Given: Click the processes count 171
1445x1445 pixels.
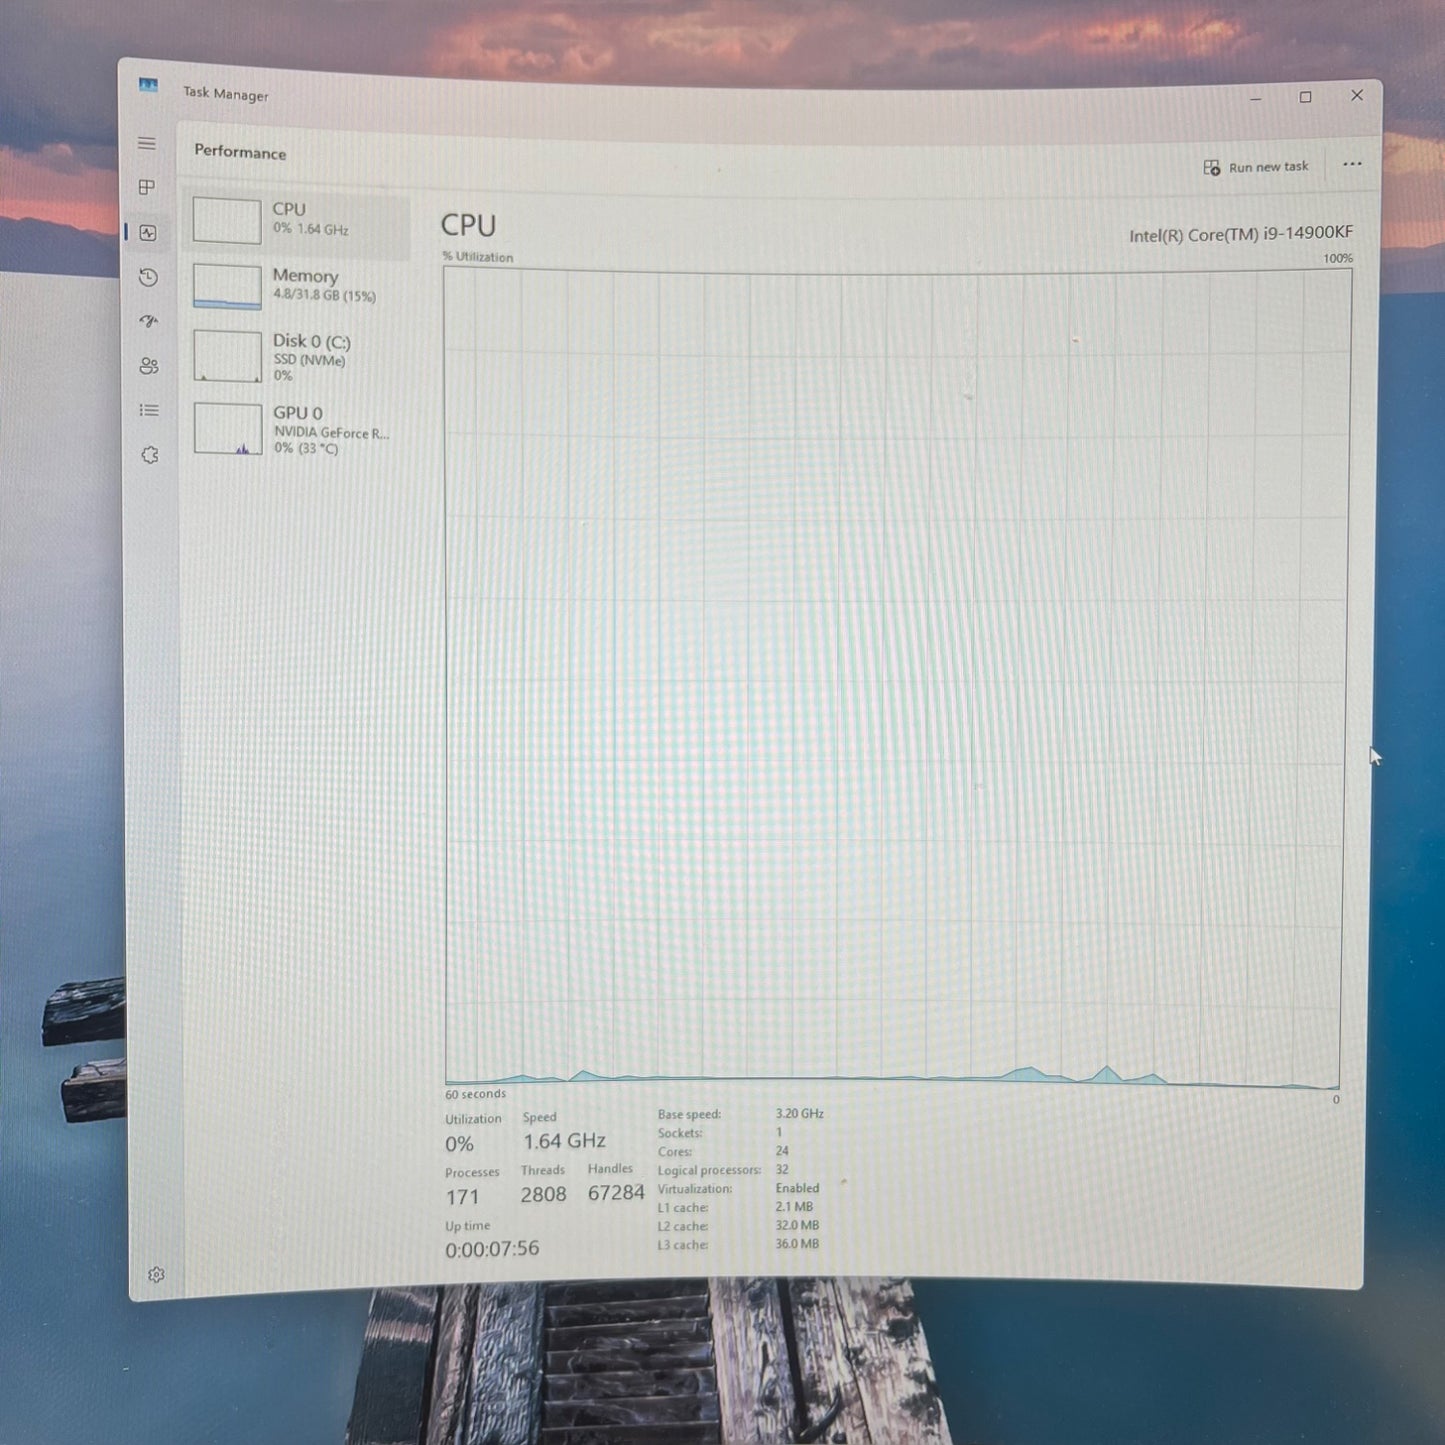Looking at the screenshot, I should click(x=462, y=1197).
